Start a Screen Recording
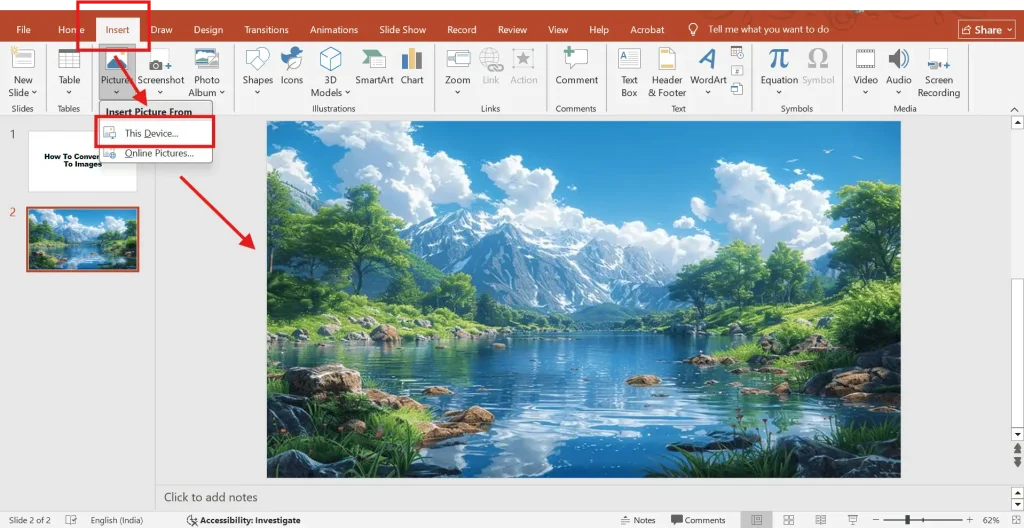 (x=938, y=72)
